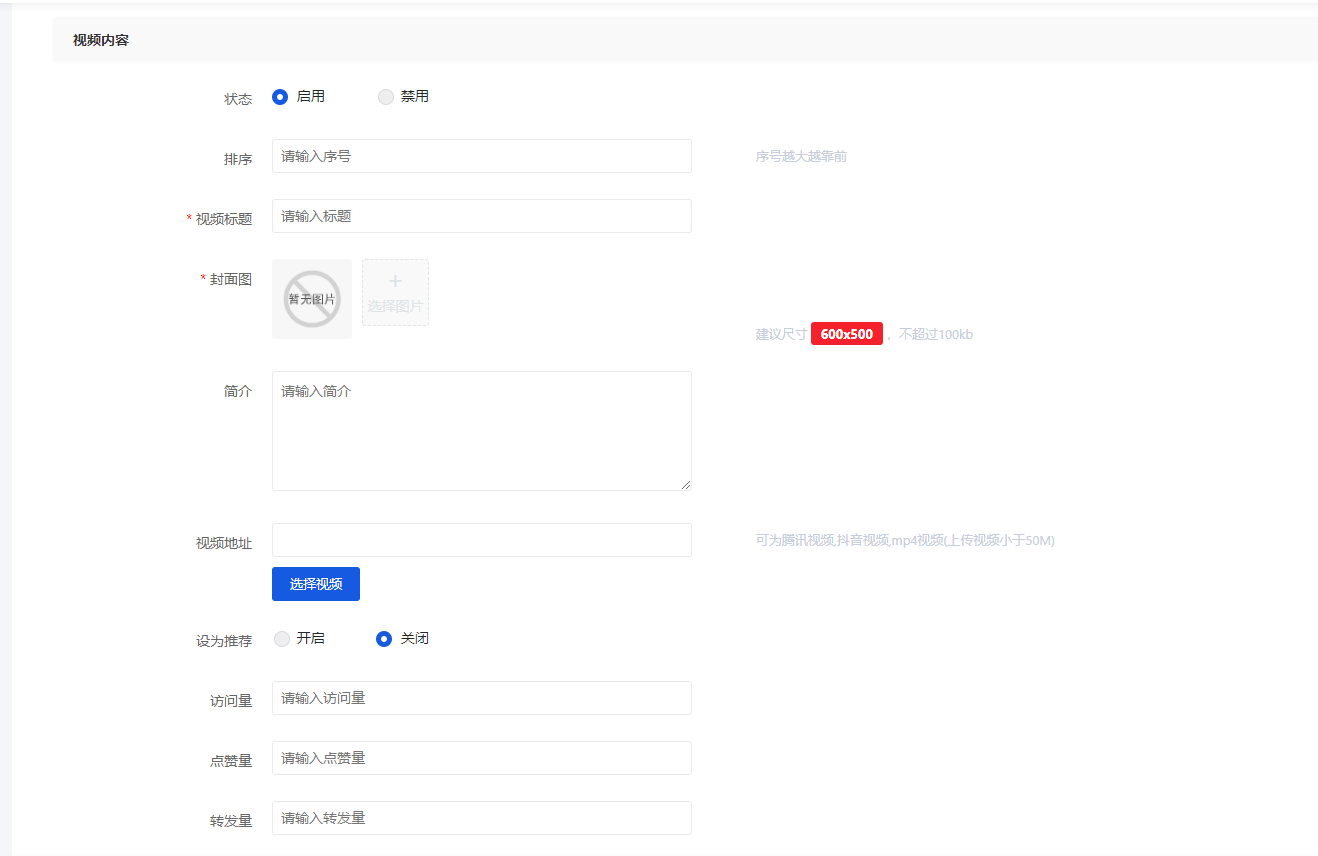
Task: Click the 封面图 required field label
Action: [x=230, y=279]
